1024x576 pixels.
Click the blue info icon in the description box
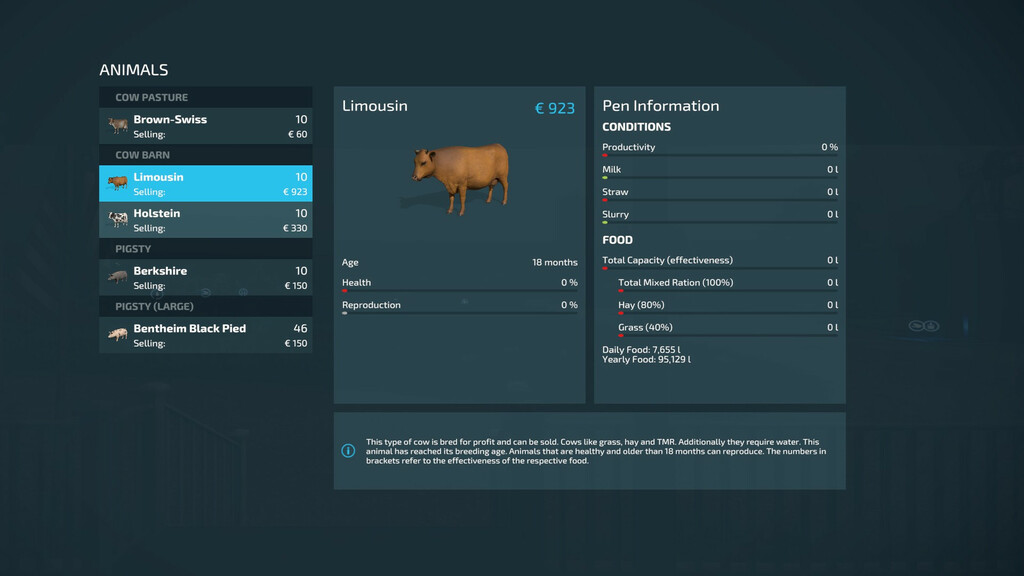click(348, 451)
